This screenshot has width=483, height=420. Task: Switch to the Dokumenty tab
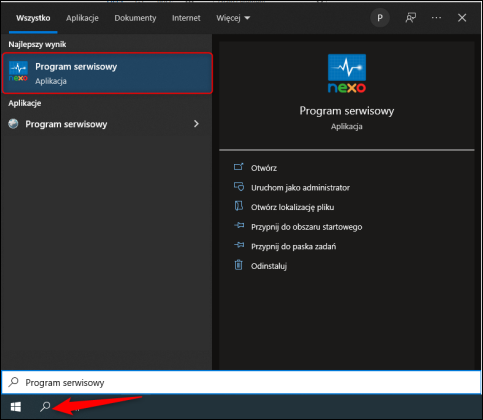(135, 18)
